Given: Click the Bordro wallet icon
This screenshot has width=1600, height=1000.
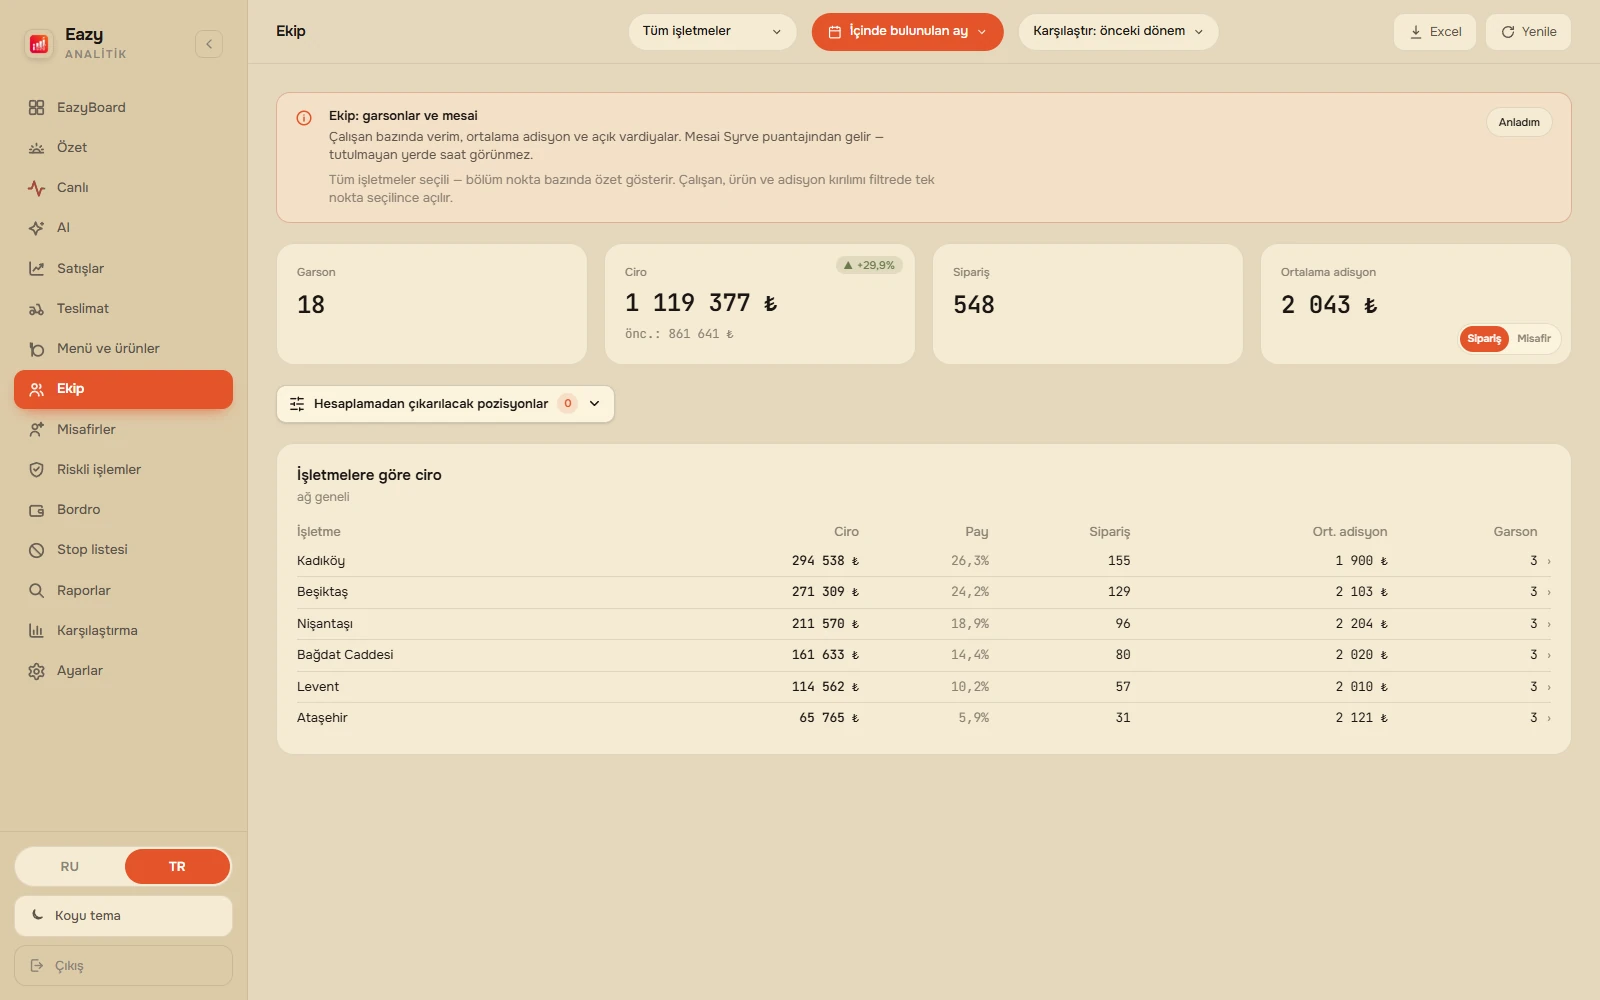Looking at the screenshot, I should point(37,510).
